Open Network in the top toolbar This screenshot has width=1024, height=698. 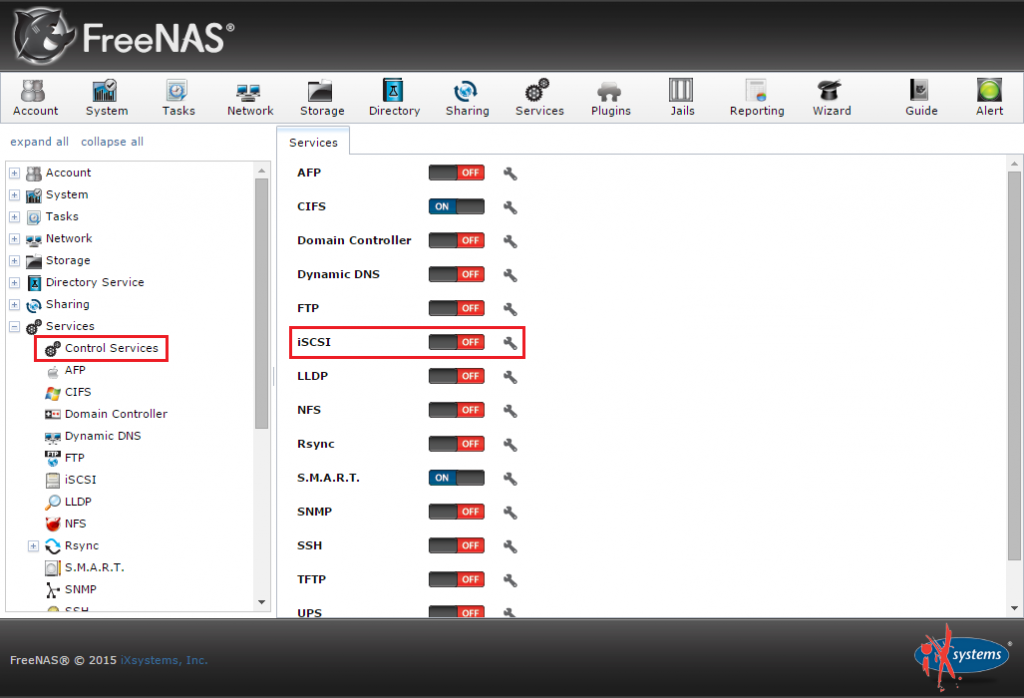(x=250, y=98)
